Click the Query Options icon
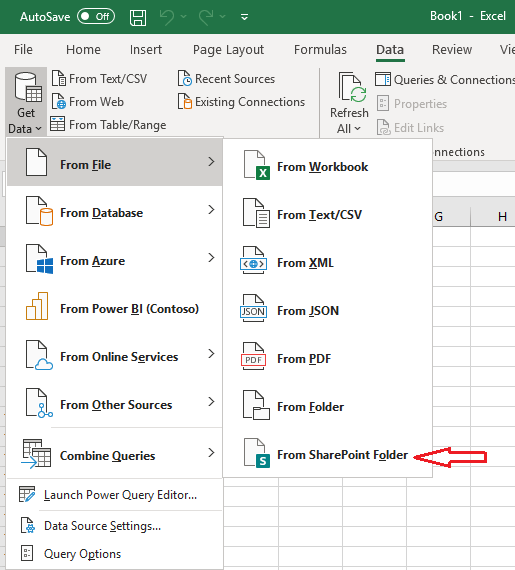This screenshot has height=570, width=515. [27, 553]
